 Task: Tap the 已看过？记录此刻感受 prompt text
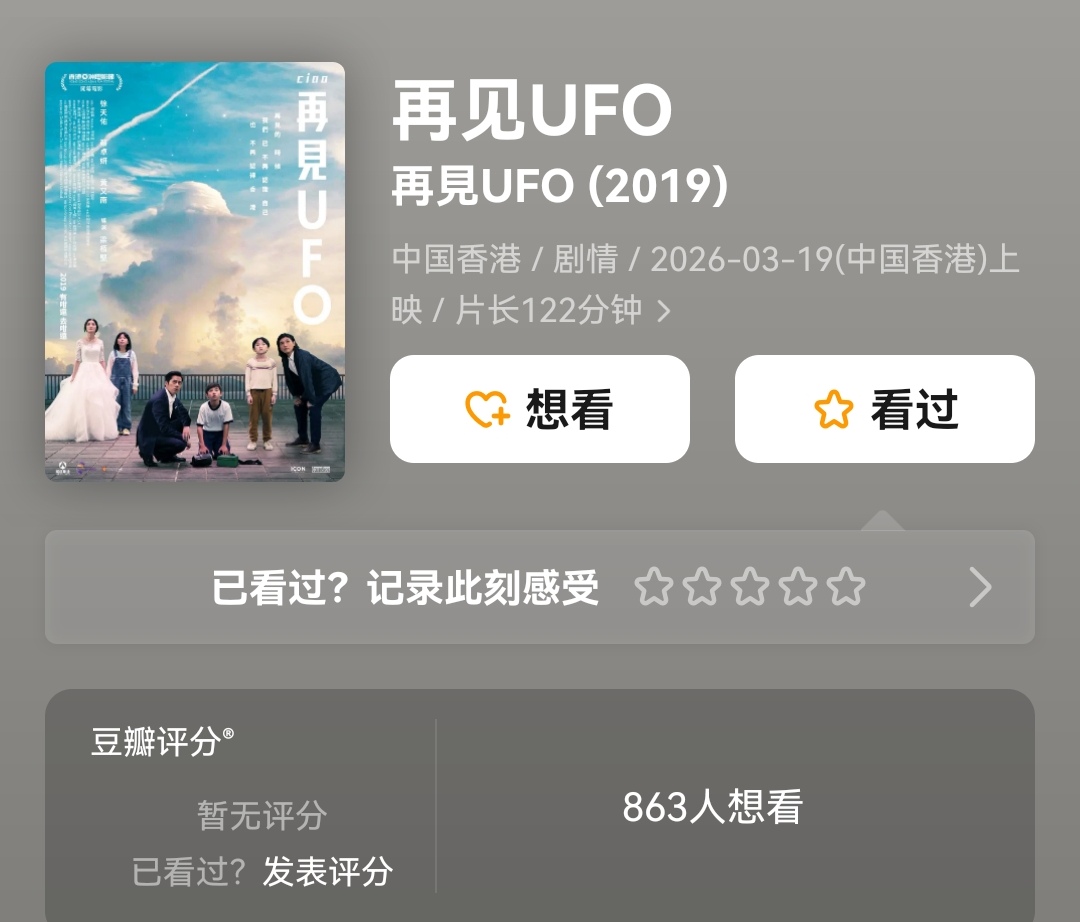pos(405,588)
